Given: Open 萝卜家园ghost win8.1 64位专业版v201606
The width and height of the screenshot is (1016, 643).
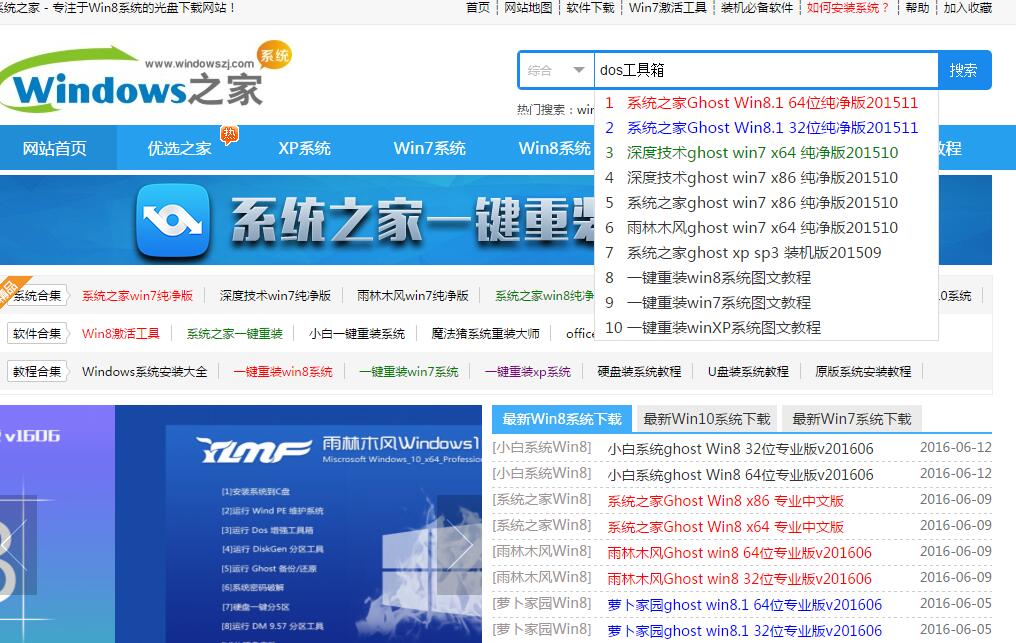Looking at the screenshot, I should (x=745, y=604).
